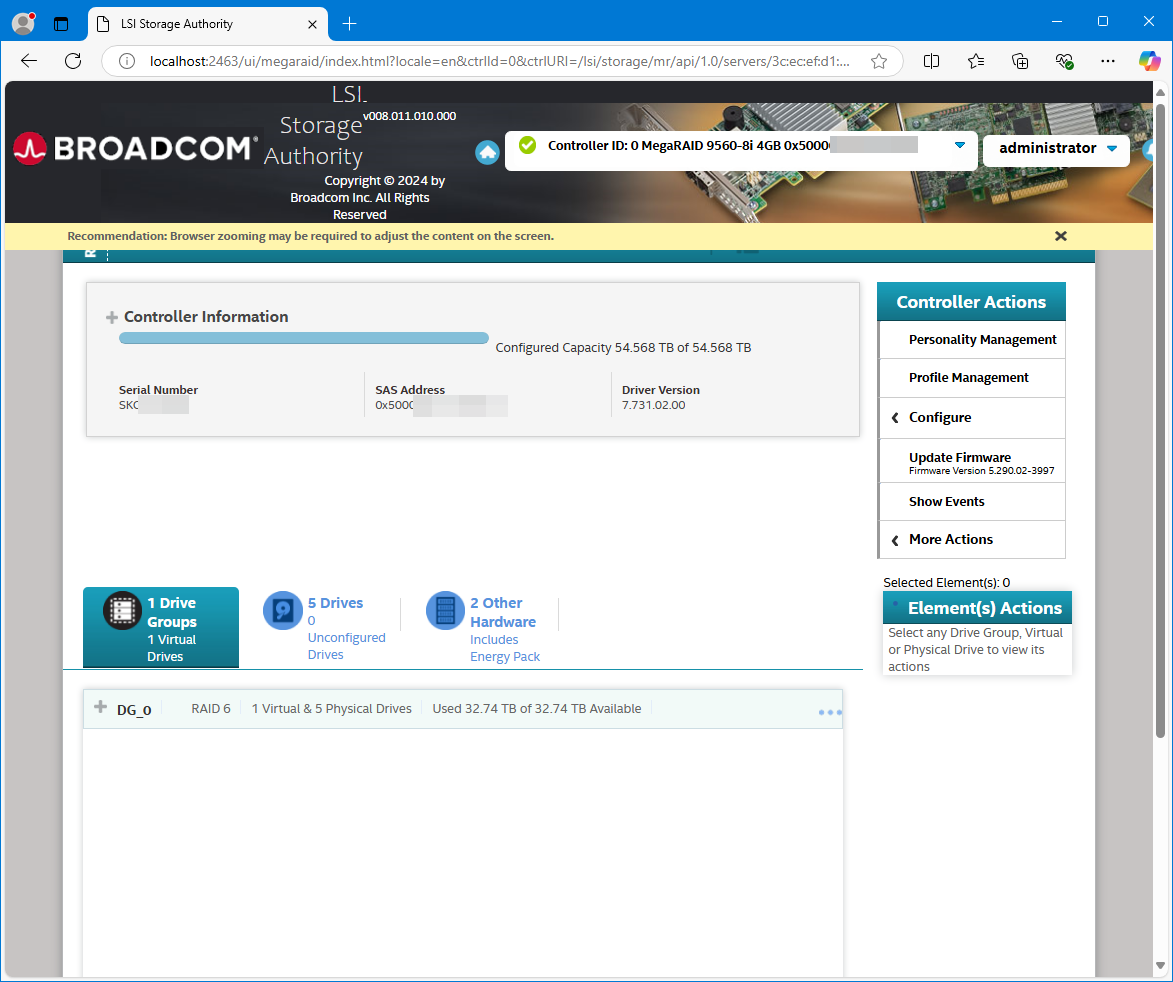This screenshot has width=1173, height=982.
Task: View site information icon in address bar
Action: pos(127,61)
